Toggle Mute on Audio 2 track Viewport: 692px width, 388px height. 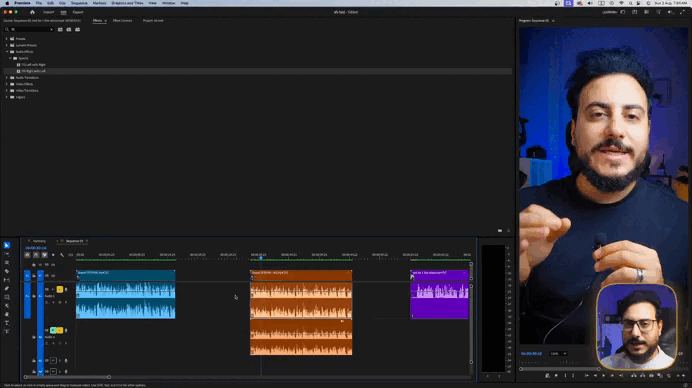click(x=53, y=330)
